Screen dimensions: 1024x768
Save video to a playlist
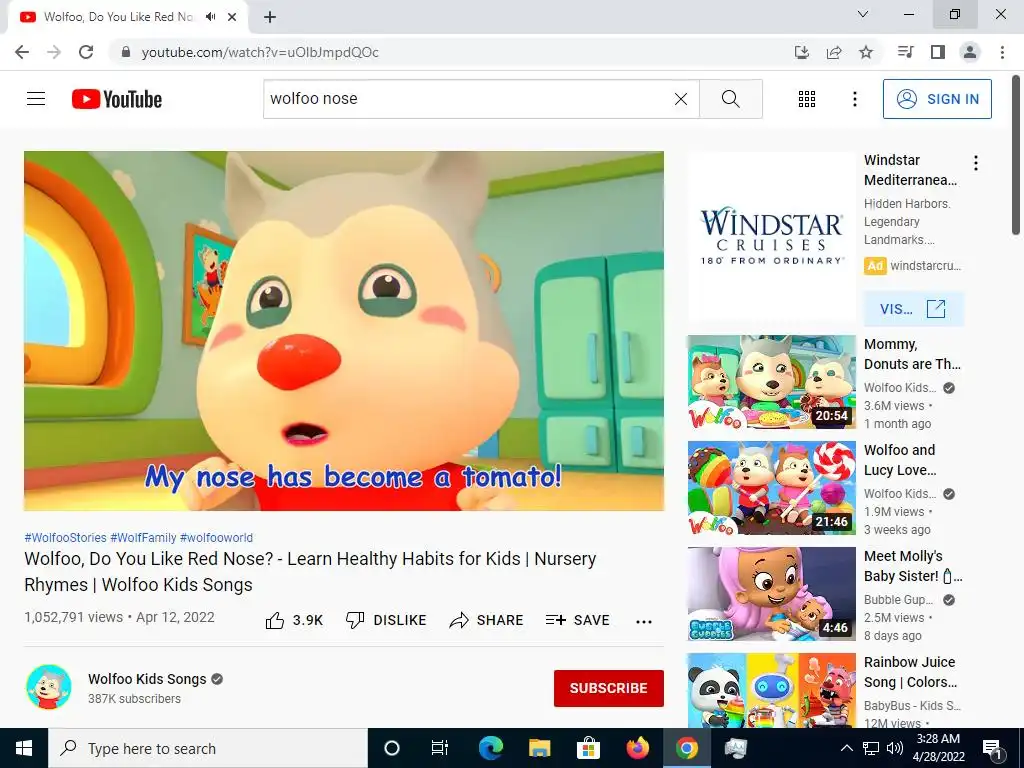577,620
